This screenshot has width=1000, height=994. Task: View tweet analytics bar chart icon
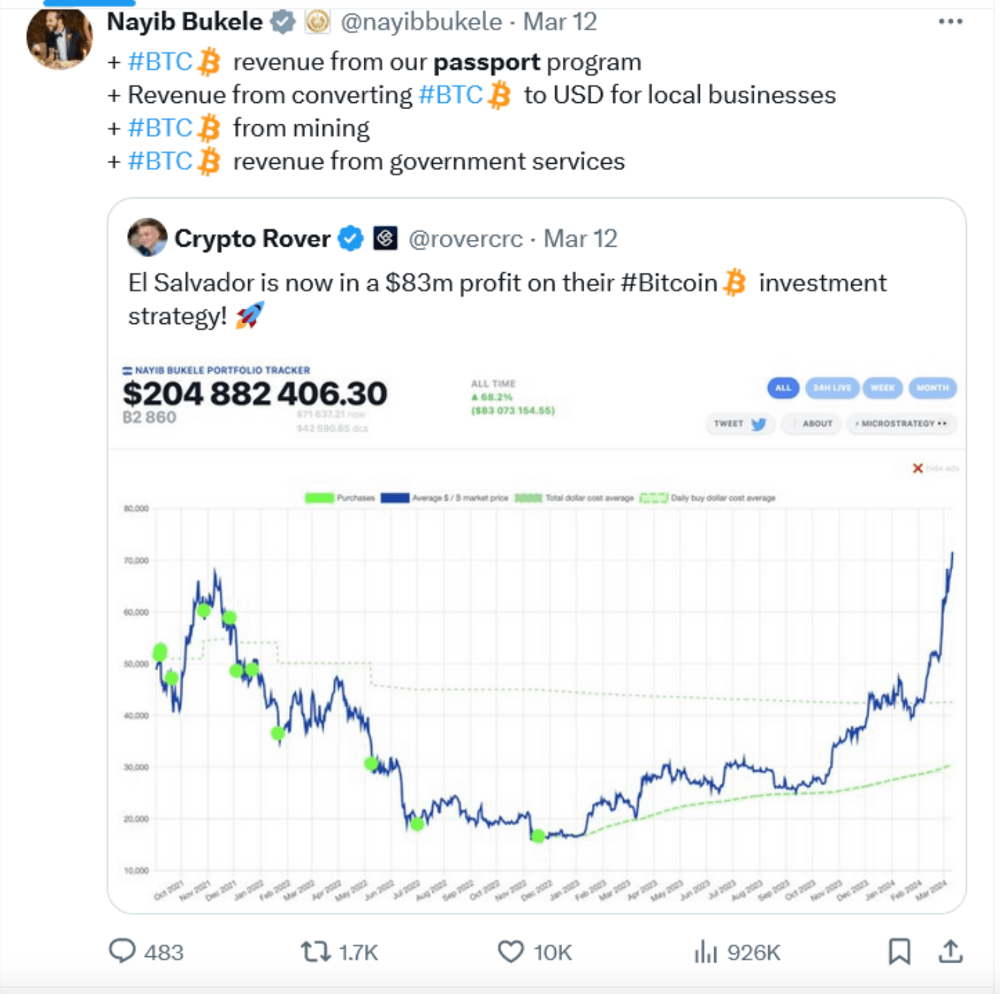706,951
